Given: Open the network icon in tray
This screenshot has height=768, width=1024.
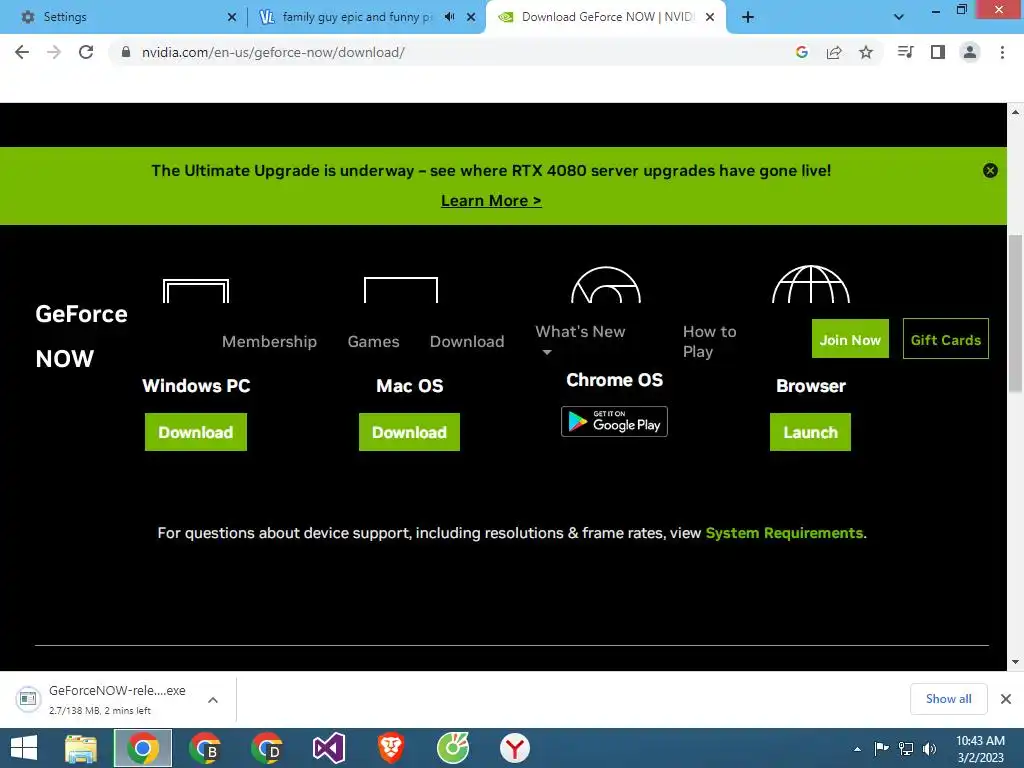Looking at the screenshot, I should [x=906, y=749].
